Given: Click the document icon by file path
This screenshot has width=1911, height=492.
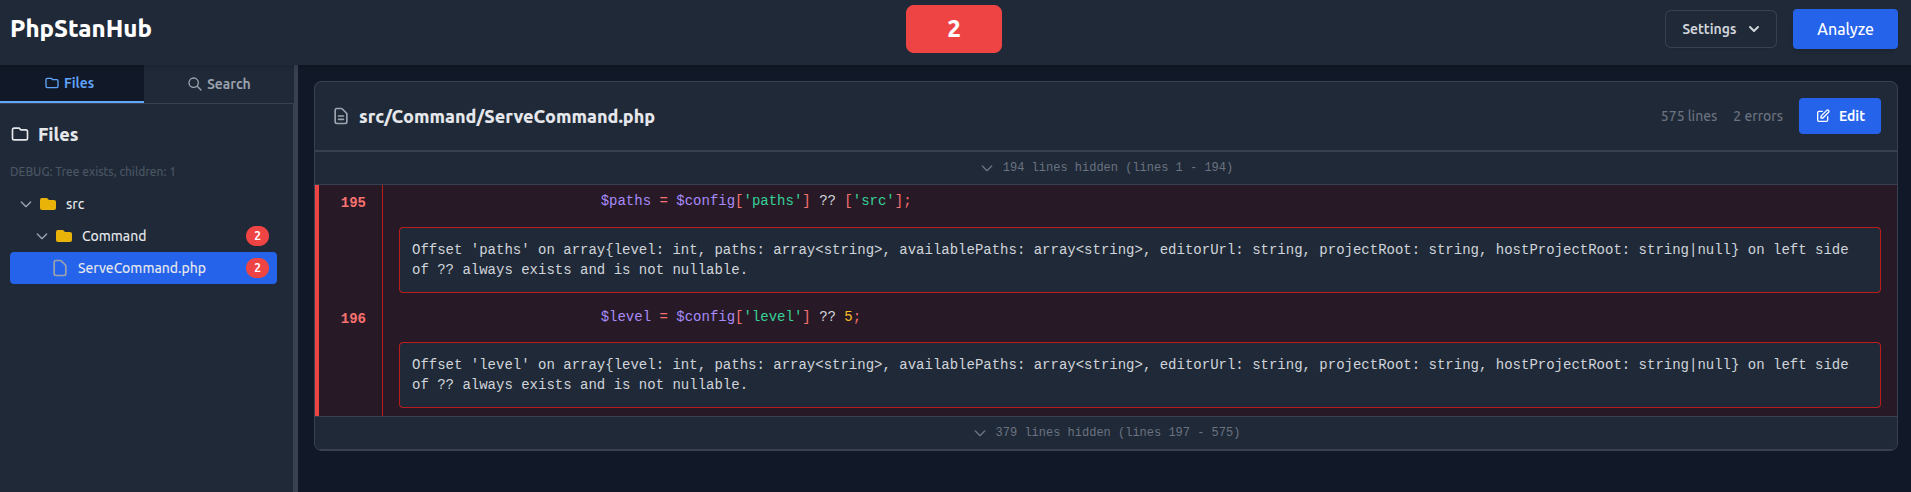Looking at the screenshot, I should click(x=341, y=117).
